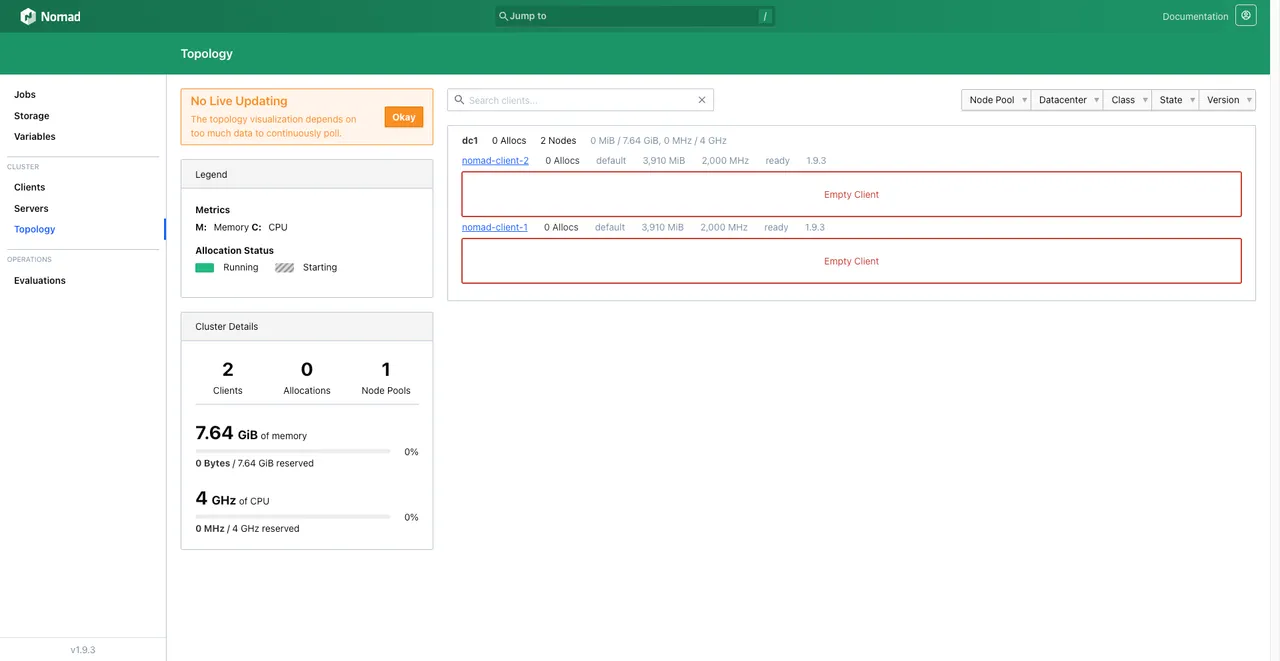This screenshot has width=1280, height=661.
Task: Dismiss the warning with the Okay button
Action: tap(404, 117)
